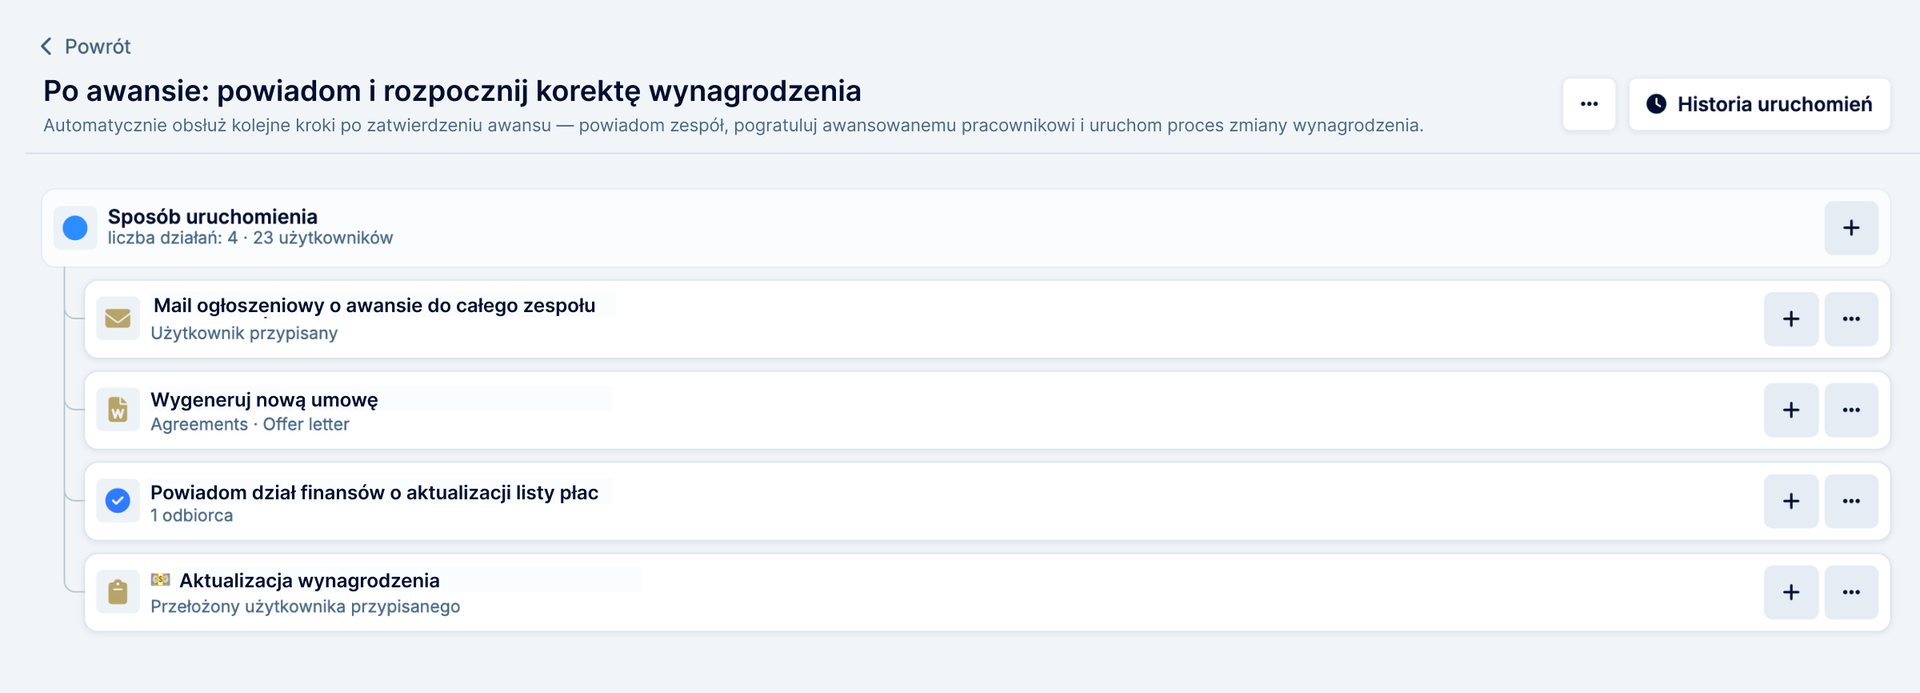
Task: Add a step after Mail ogłoszeniowy
Action: (x=1791, y=319)
